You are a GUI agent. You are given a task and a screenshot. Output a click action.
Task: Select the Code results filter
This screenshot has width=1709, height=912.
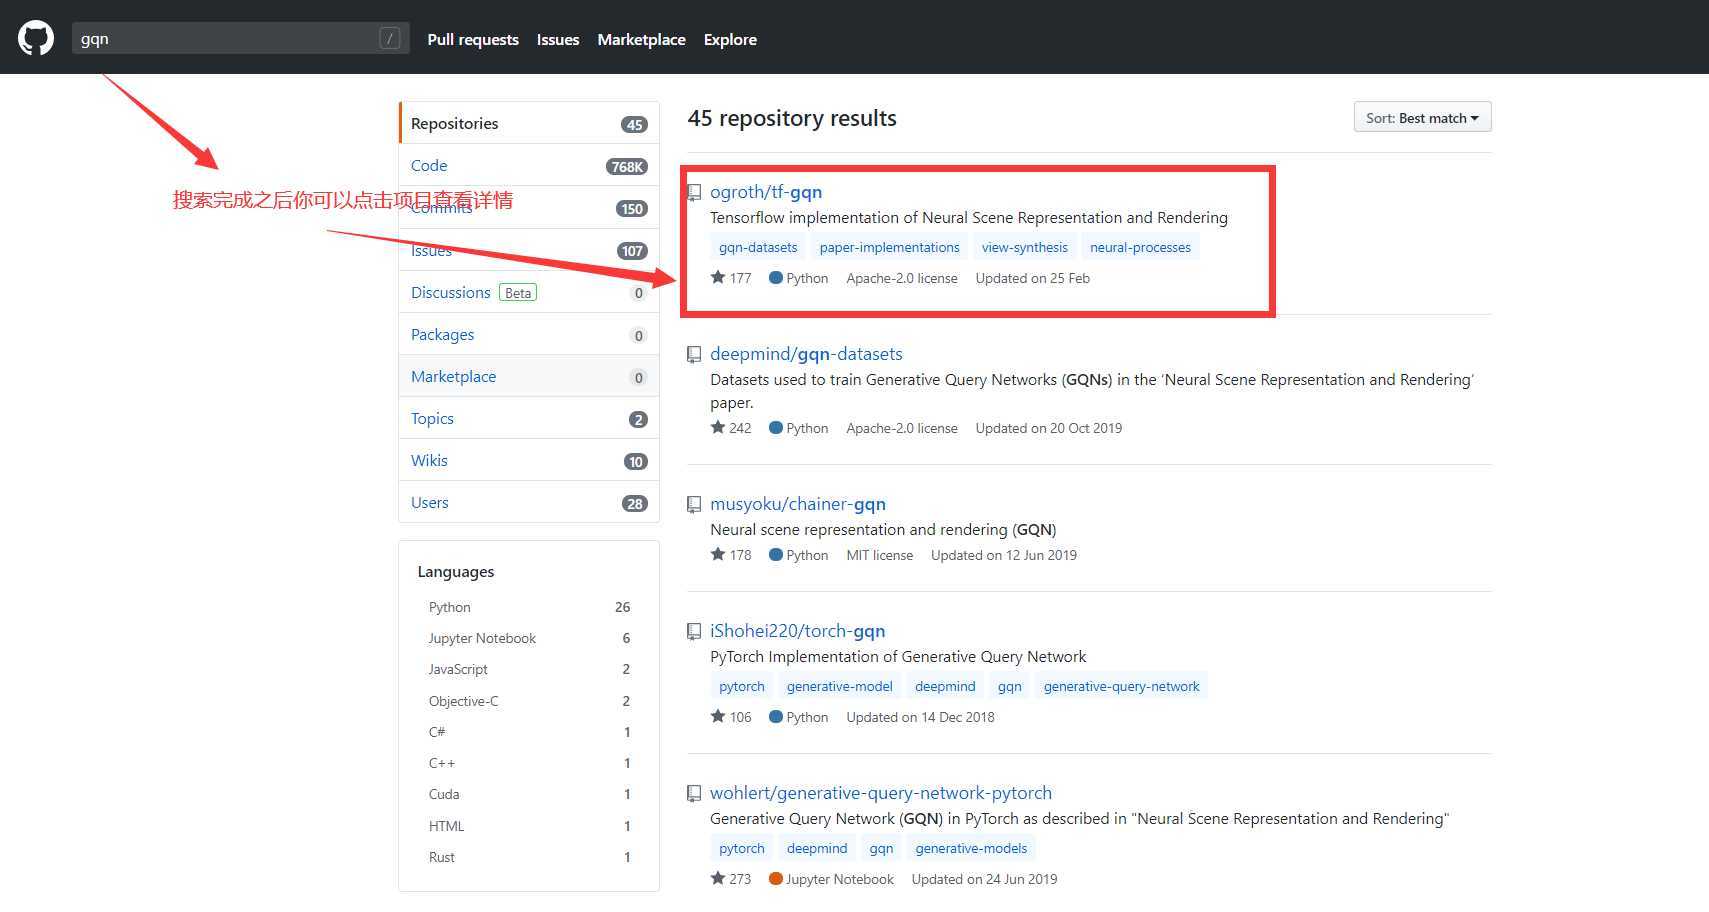529,165
